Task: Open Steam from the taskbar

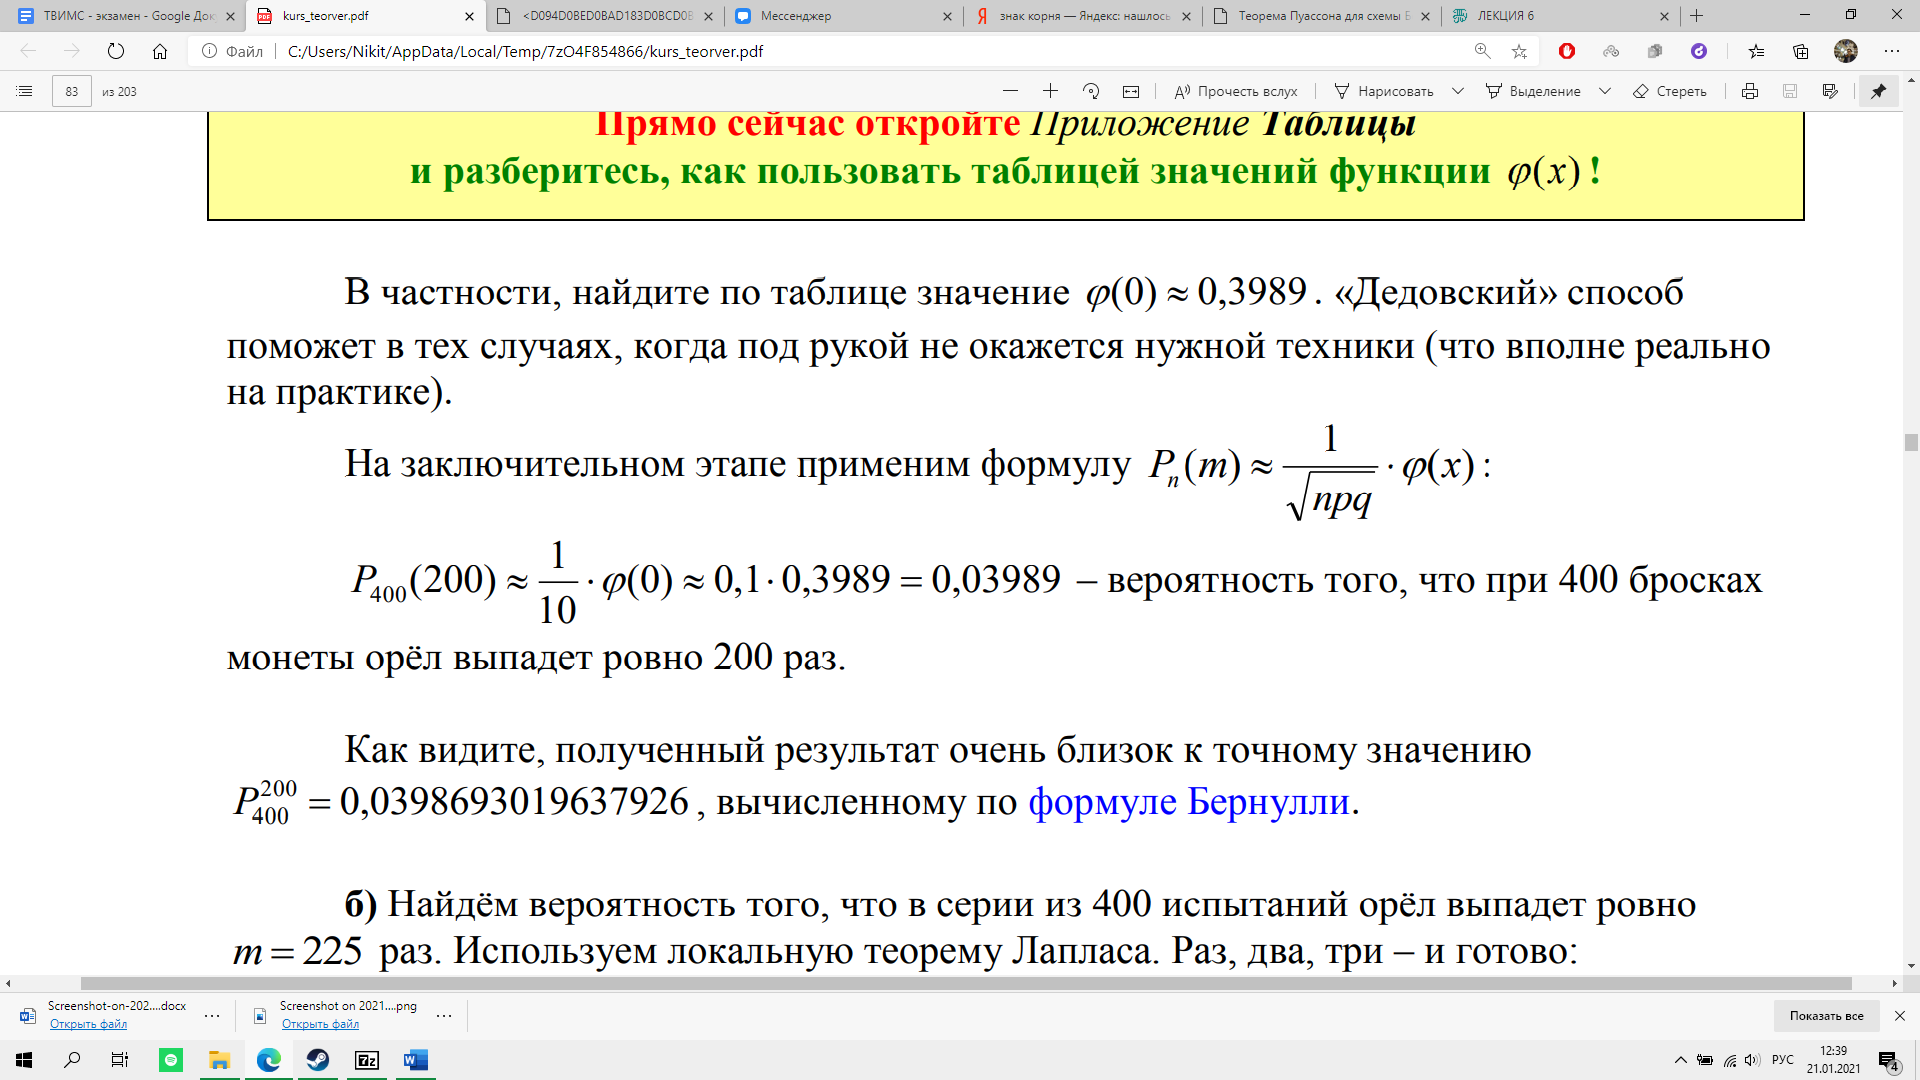Action: (x=317, y=1060)
